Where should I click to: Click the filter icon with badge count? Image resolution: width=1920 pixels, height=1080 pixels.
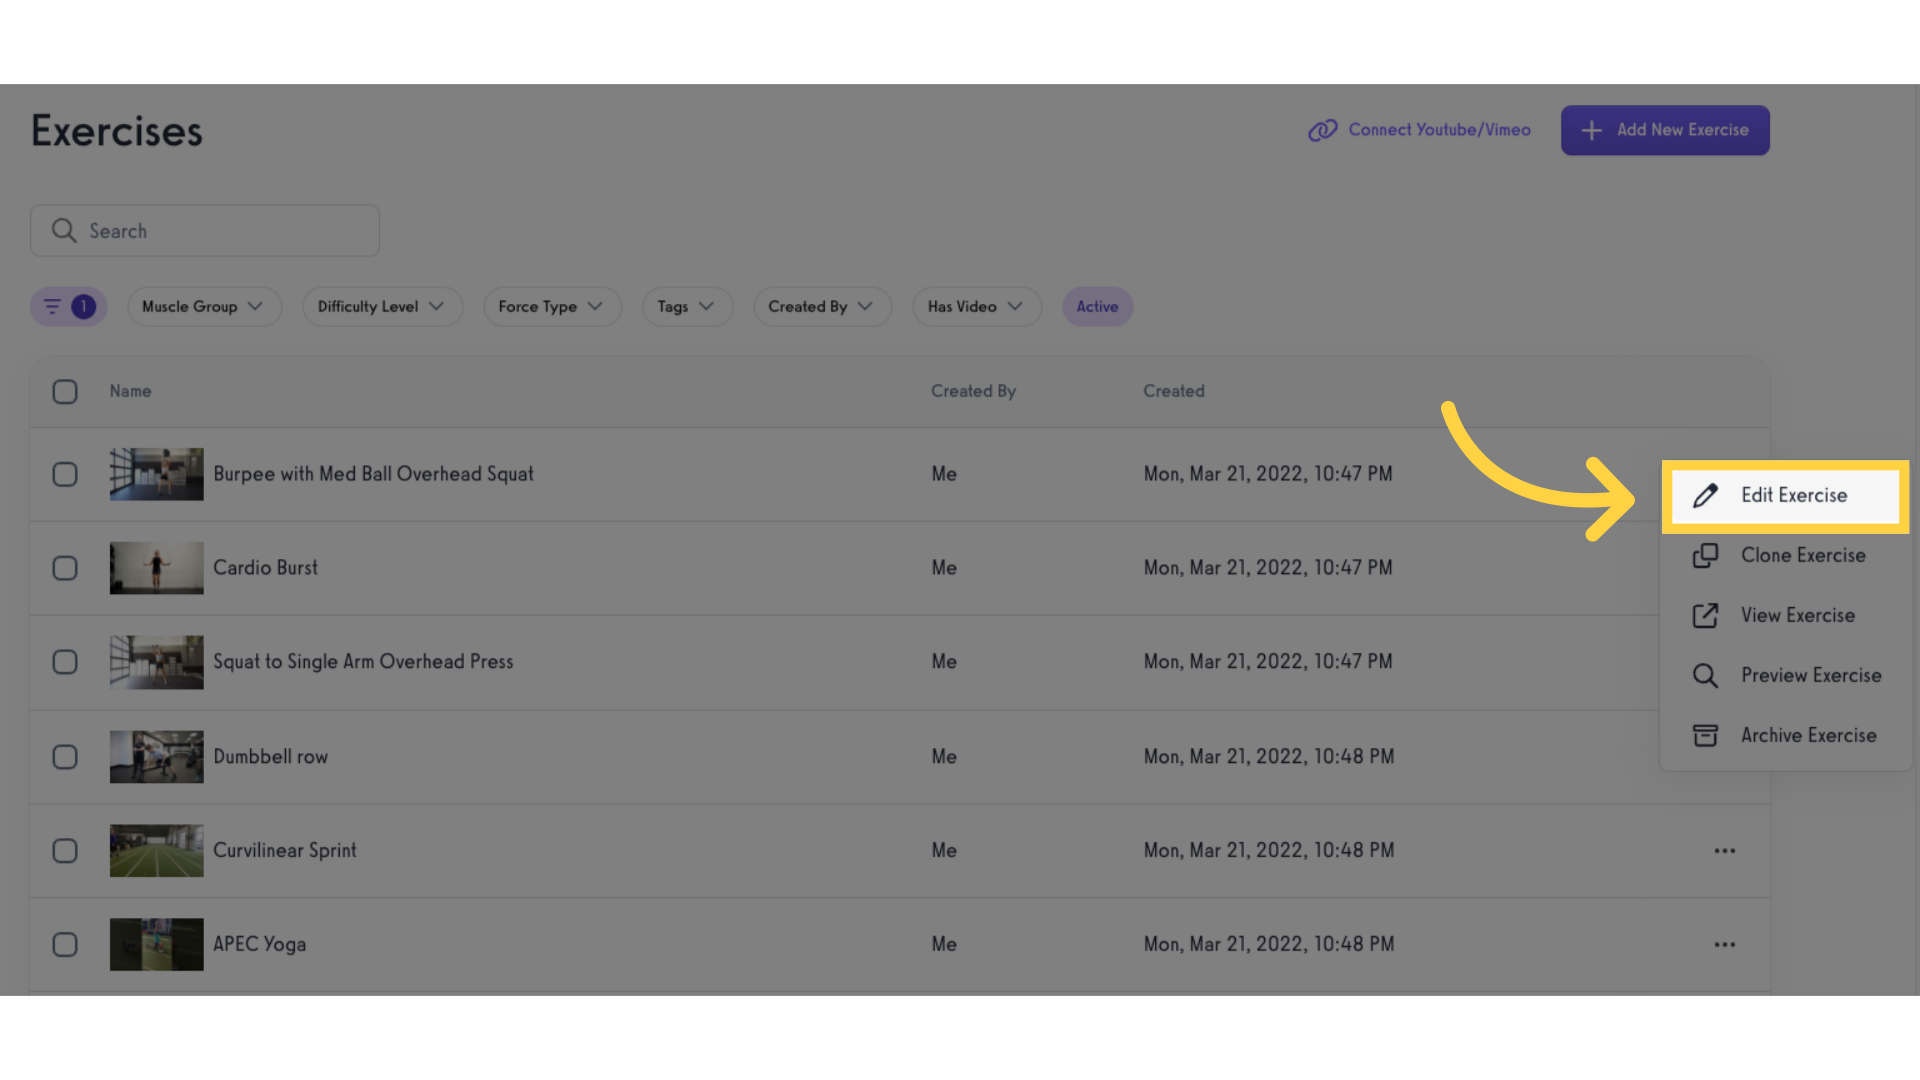click(68, 307)
